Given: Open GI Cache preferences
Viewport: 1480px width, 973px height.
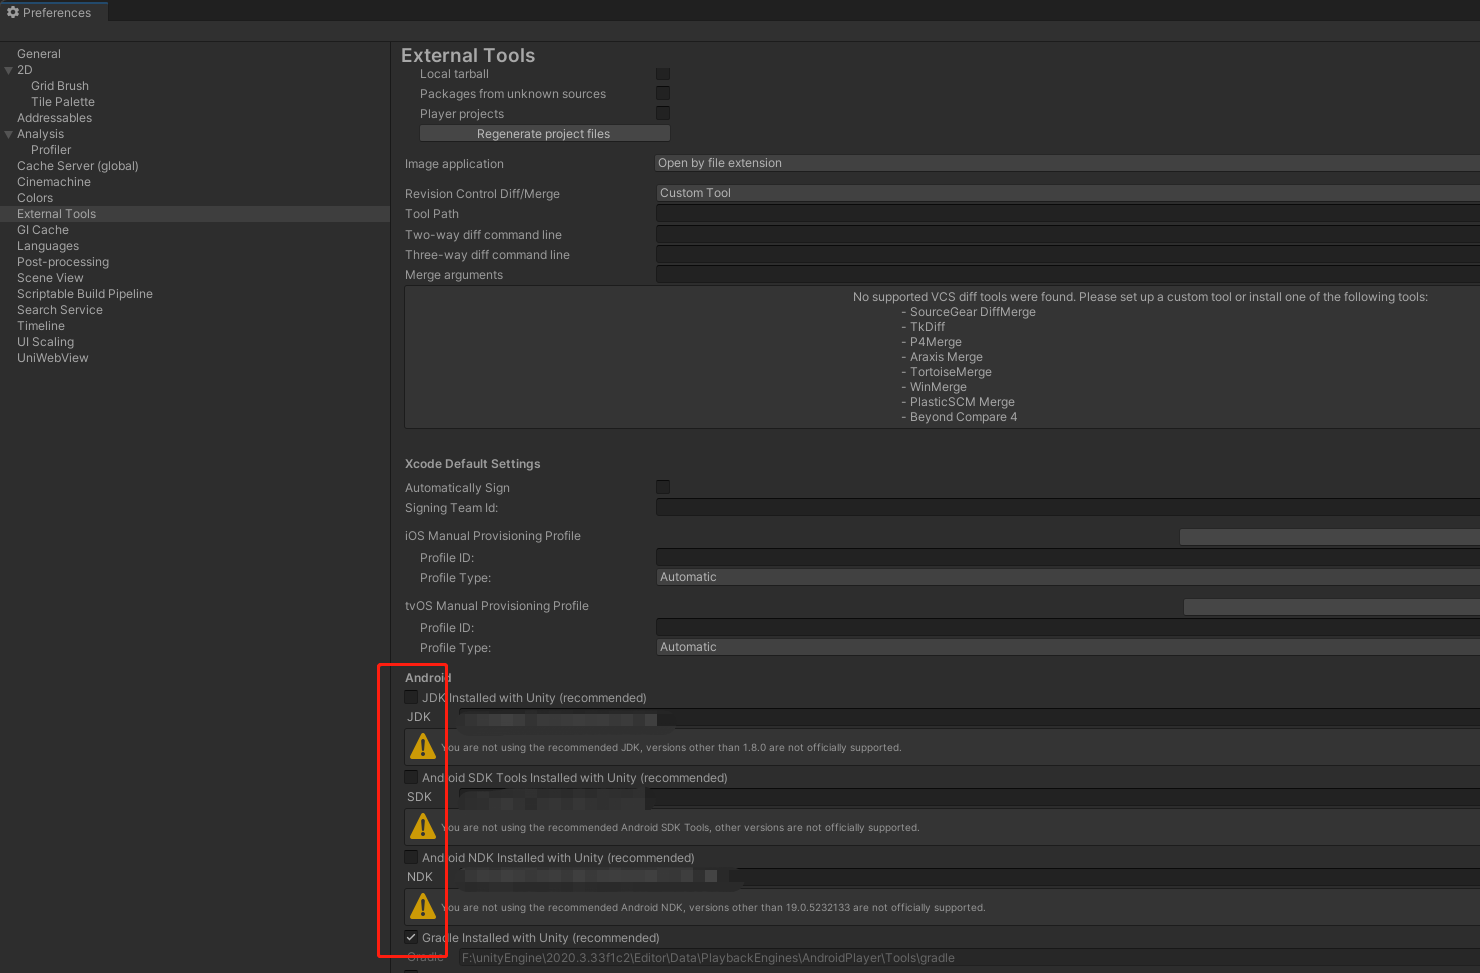Looking at the screenshot, I should click(43, 230).
